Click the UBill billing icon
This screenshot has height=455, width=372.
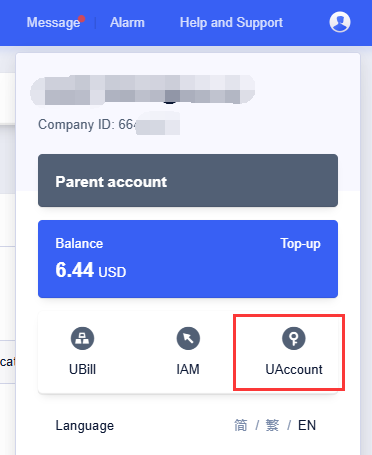pos(82,338)
